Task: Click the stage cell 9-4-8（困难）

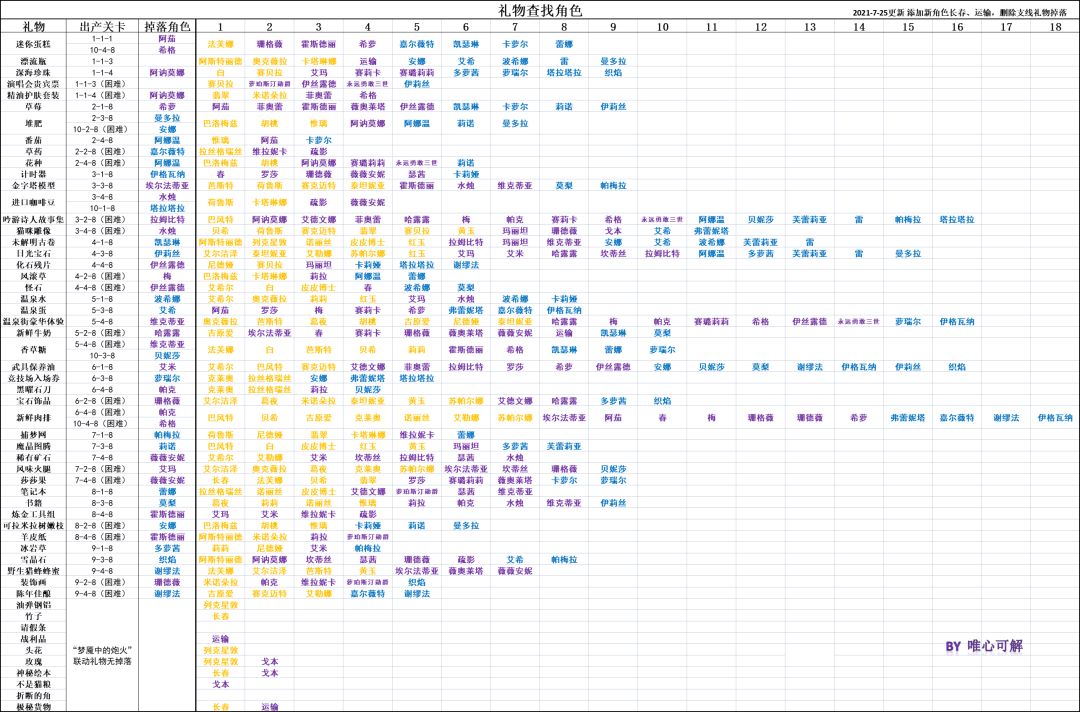Action: 103,594
